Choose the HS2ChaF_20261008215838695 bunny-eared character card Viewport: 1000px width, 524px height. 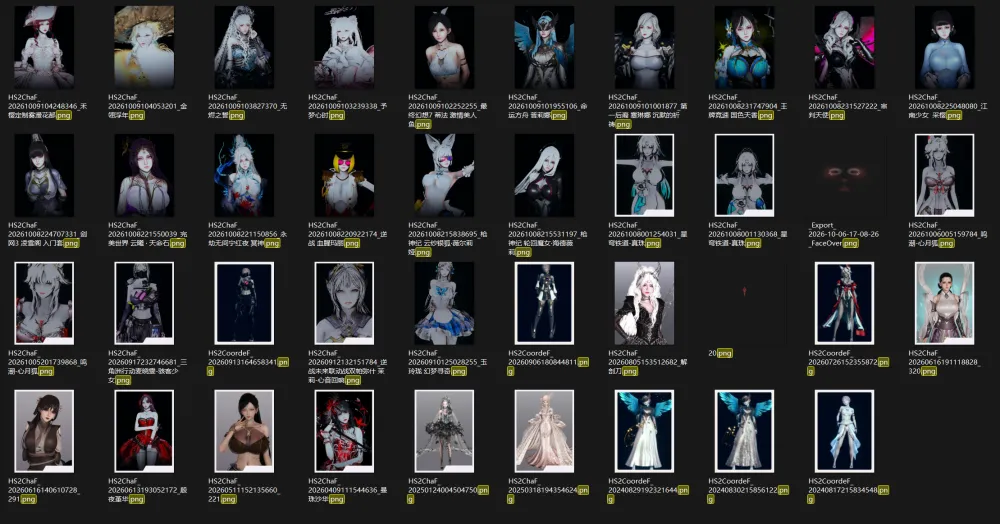click(x=444, y=175)
